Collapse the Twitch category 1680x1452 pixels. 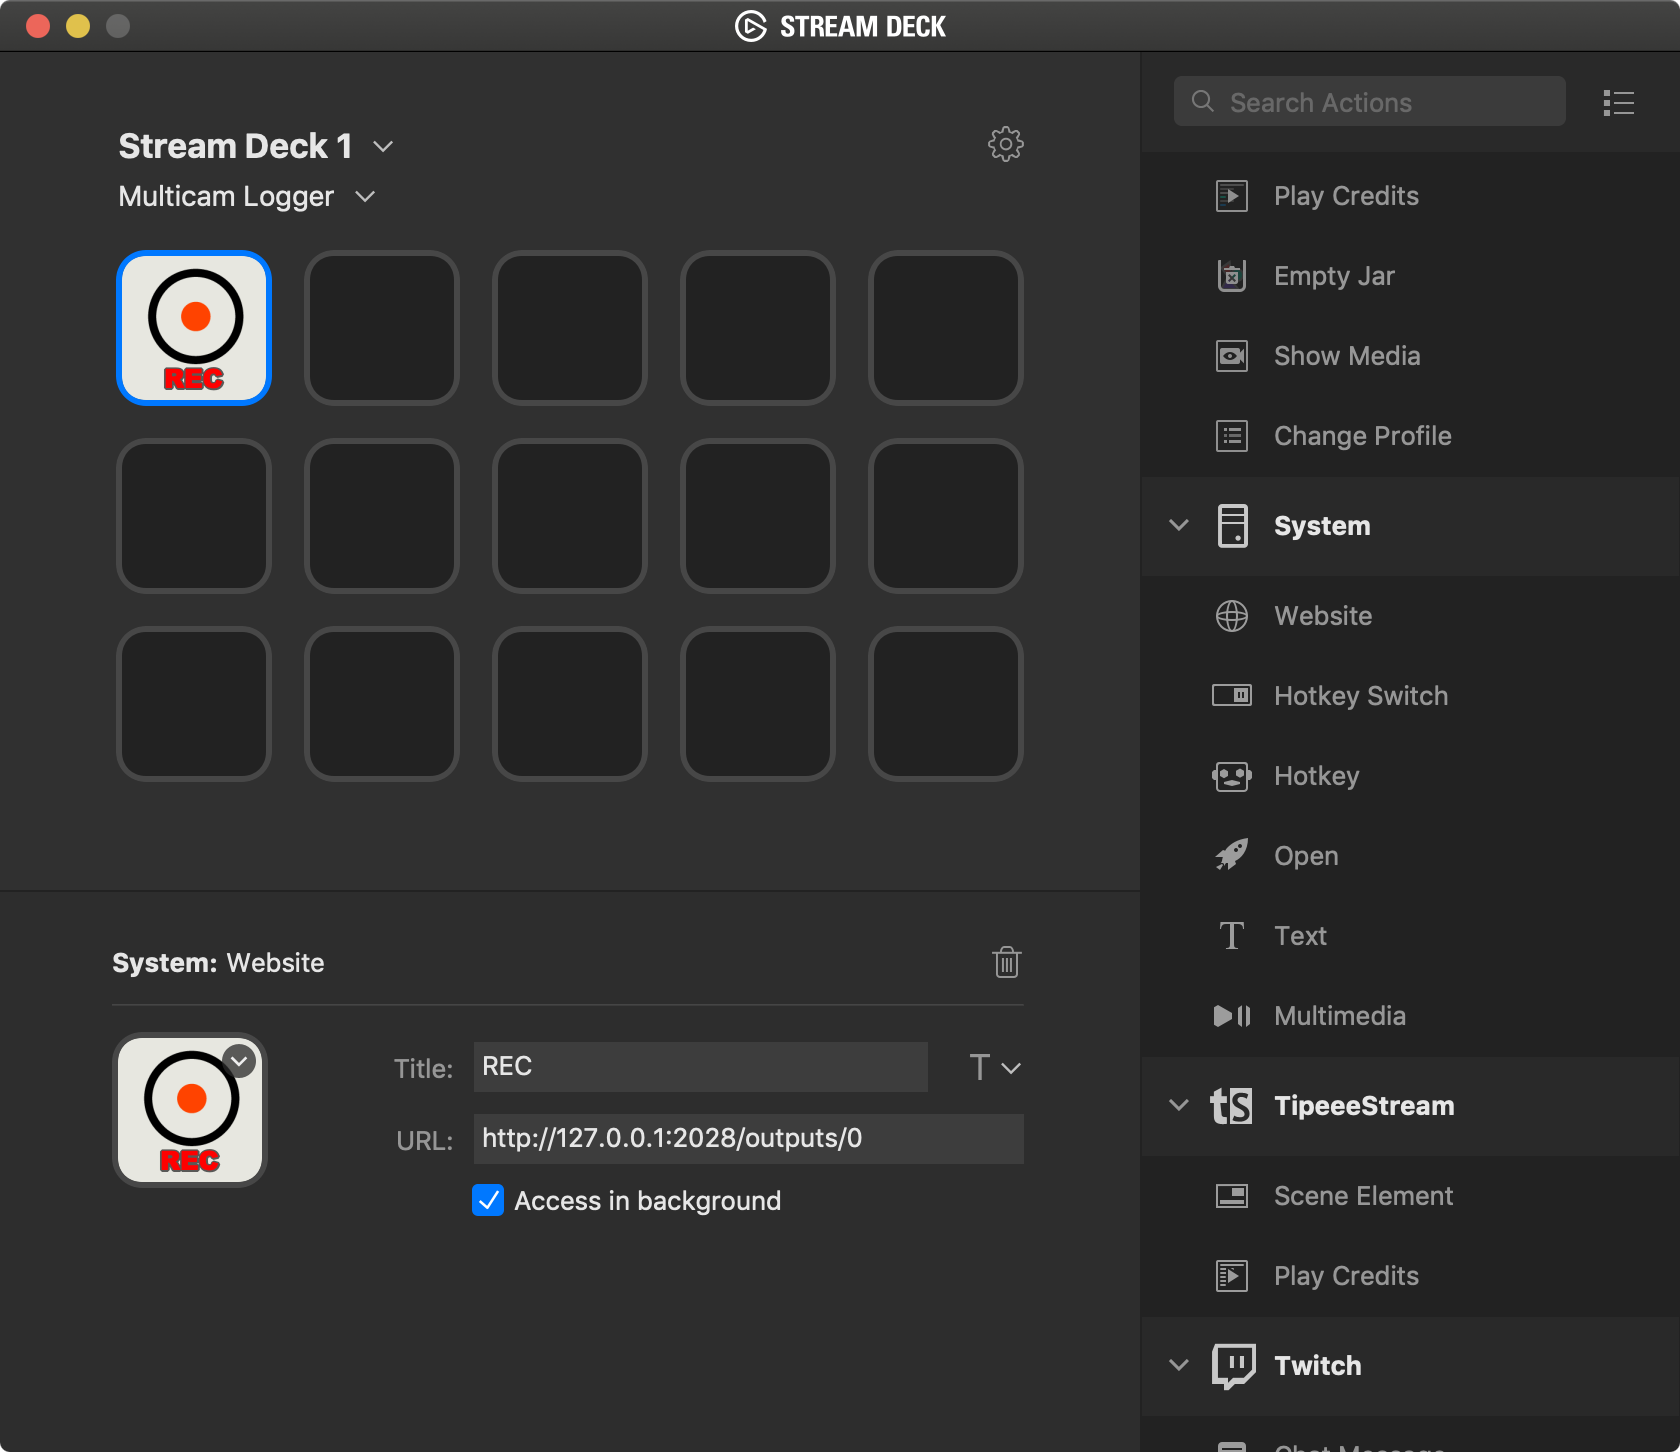(x=1179, y=1365)
